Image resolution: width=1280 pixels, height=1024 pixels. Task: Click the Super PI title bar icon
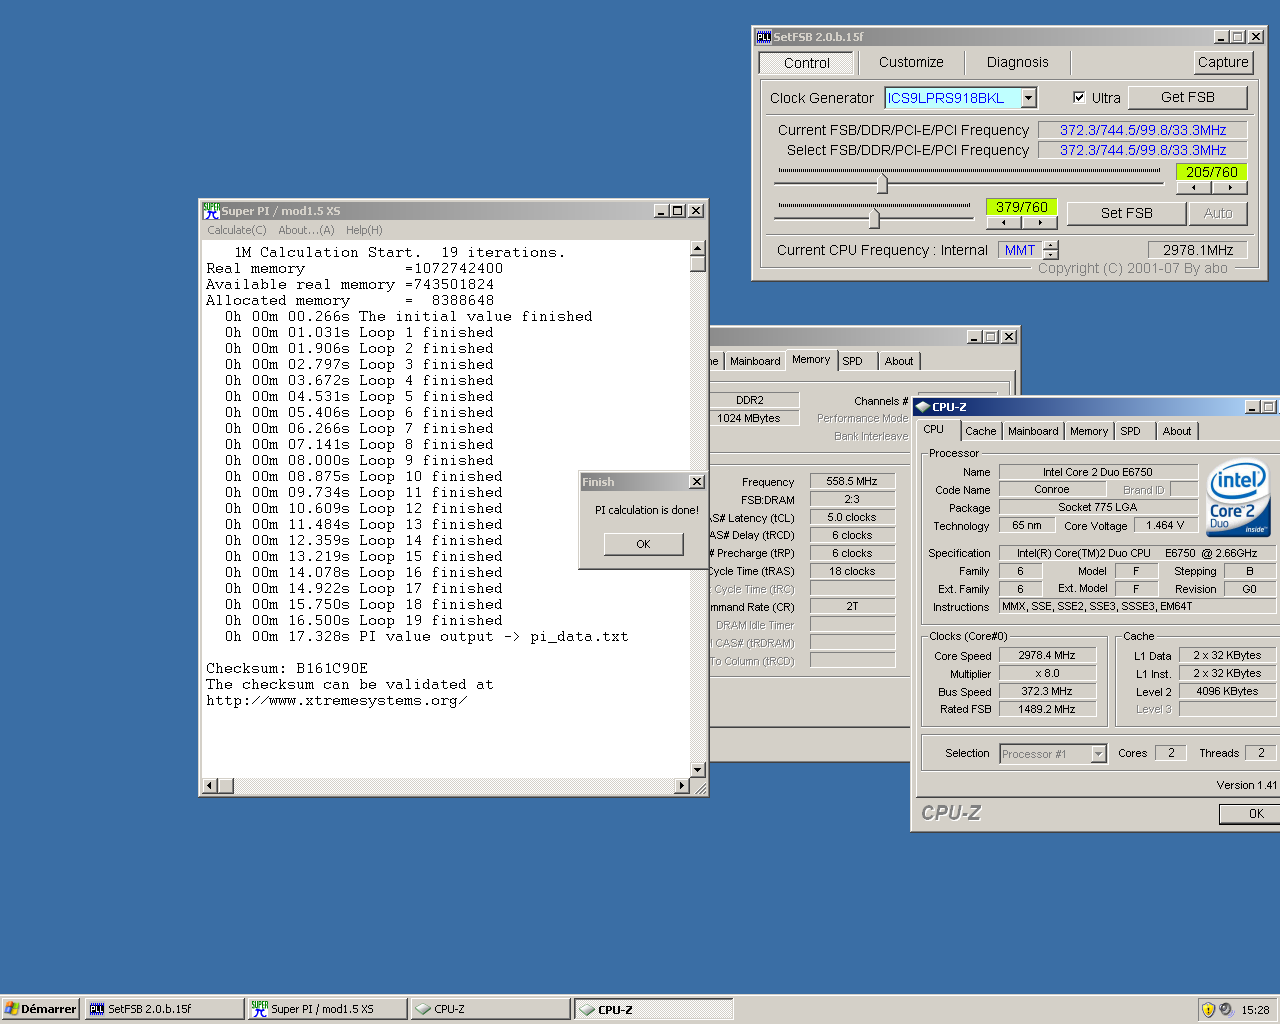(x=211, y=211)
